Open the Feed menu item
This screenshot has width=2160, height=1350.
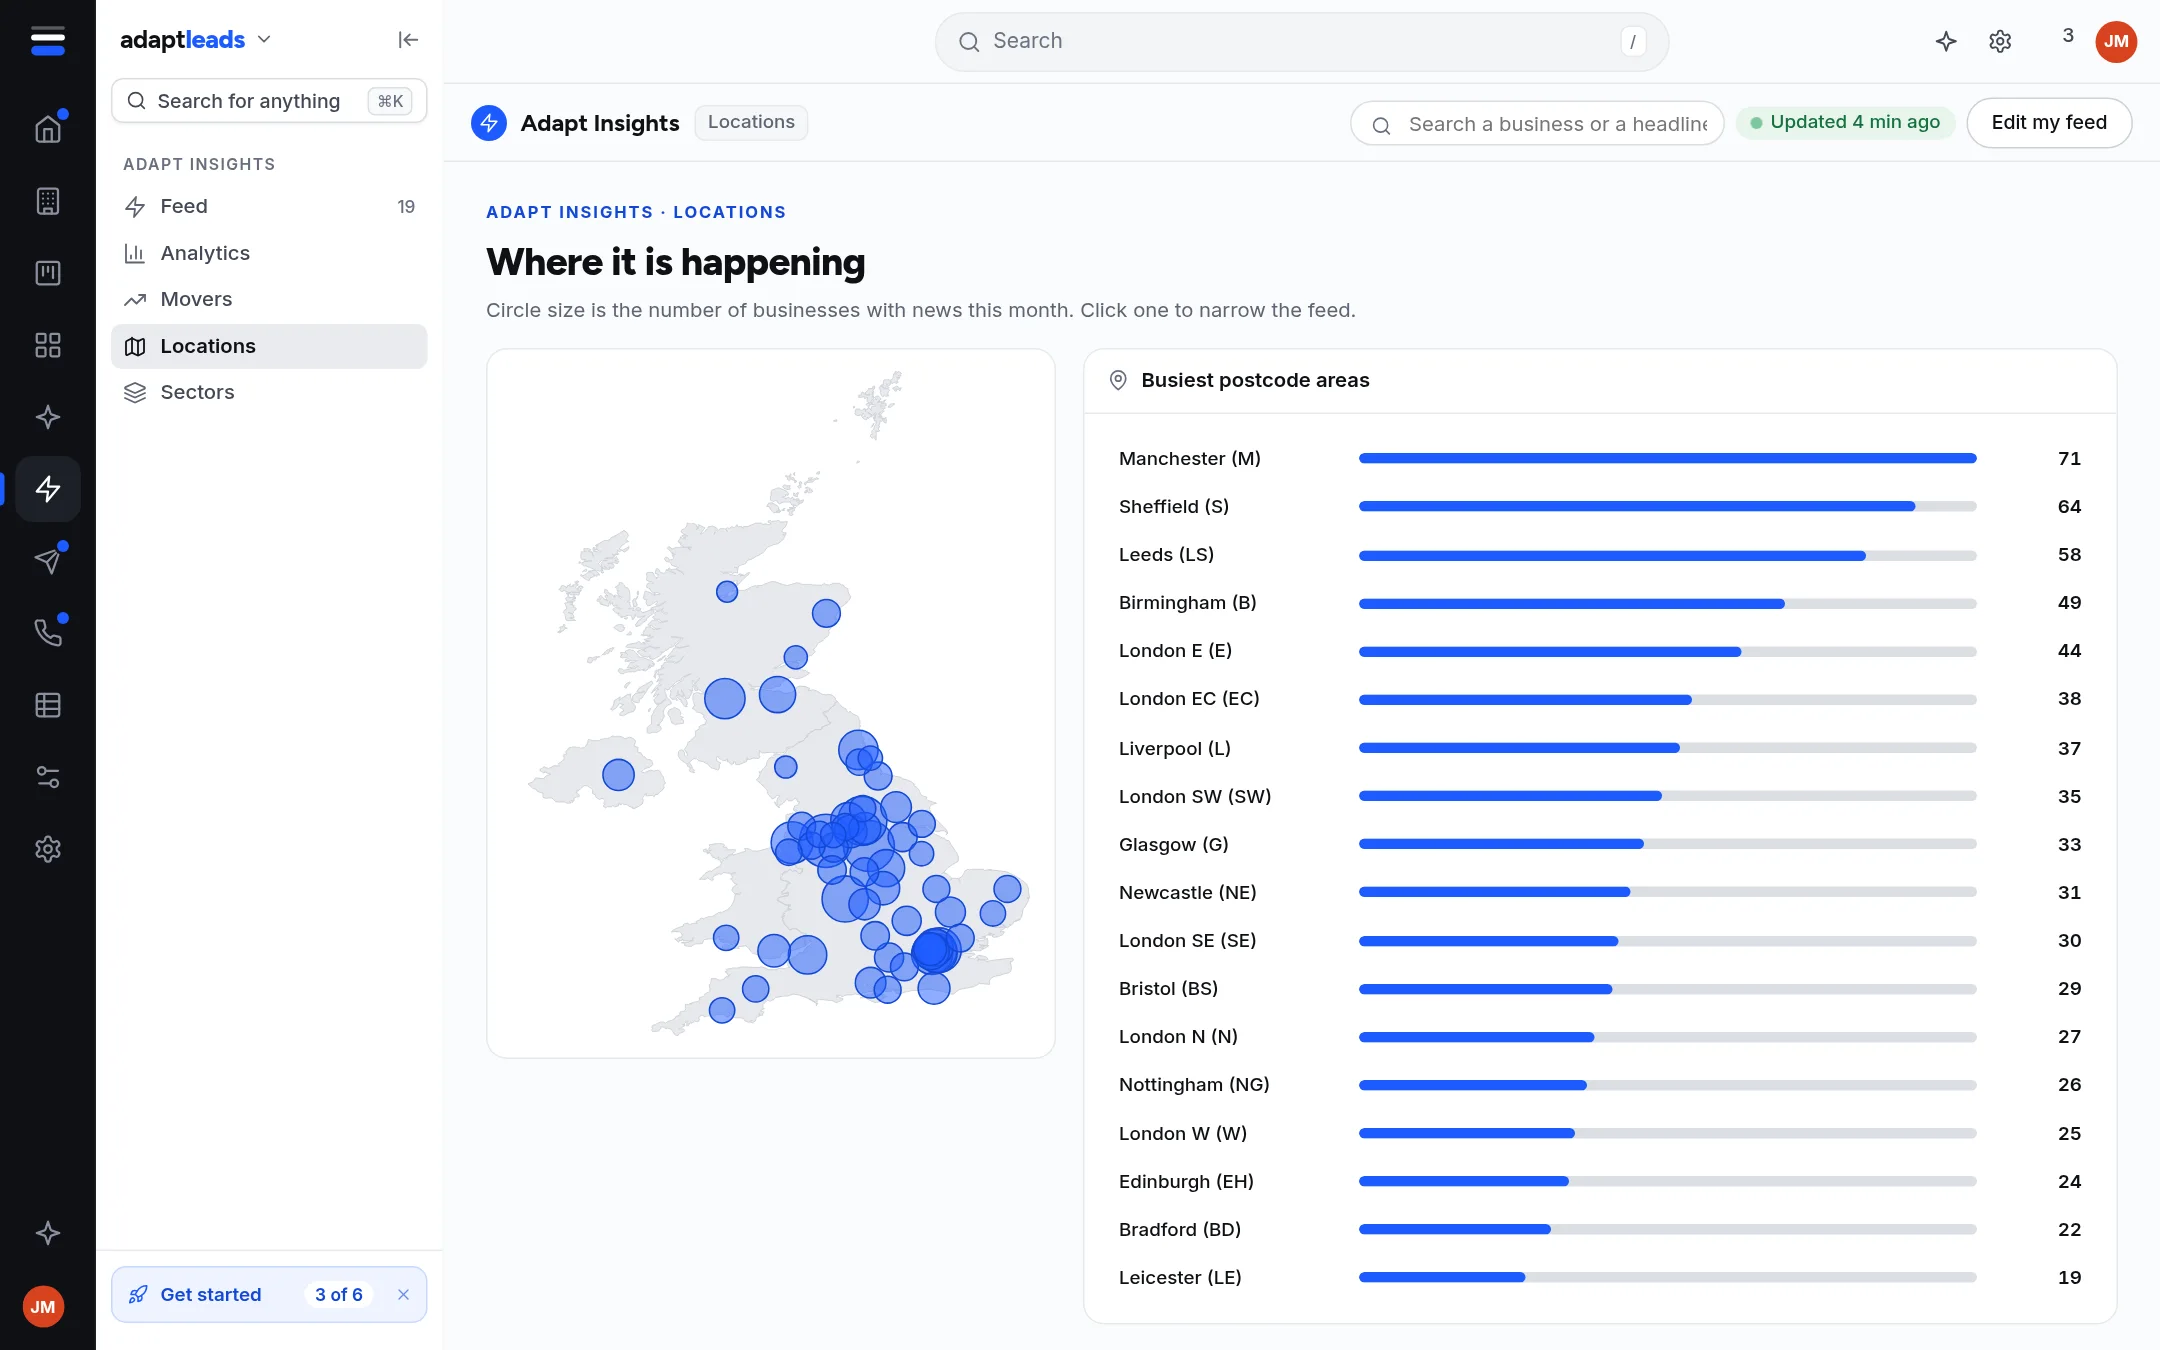pyautogui.click(x=269, y=207)
